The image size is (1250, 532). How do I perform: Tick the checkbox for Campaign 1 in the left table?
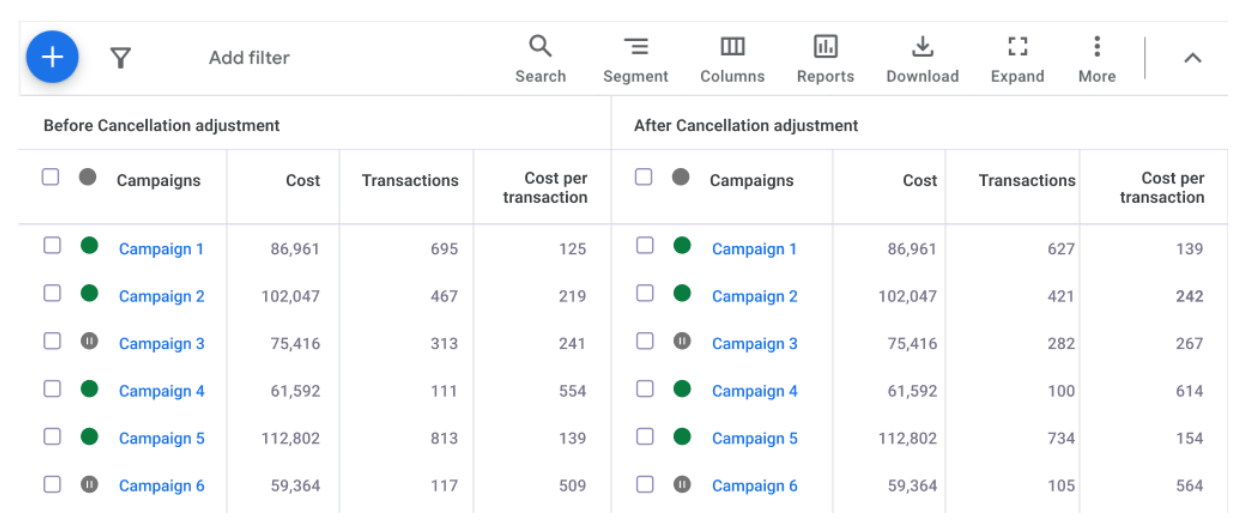pos(52,246)
